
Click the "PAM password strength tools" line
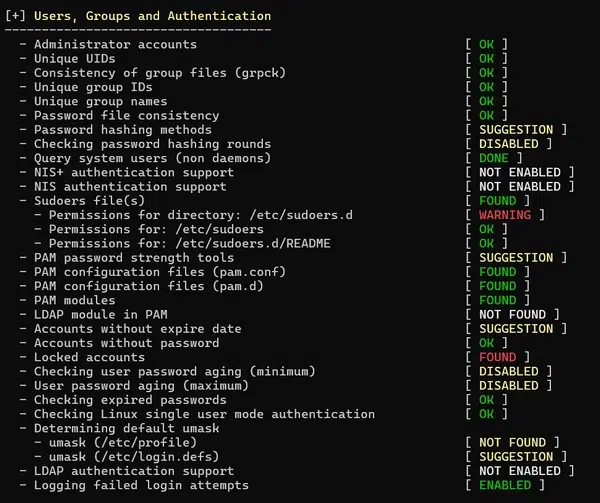click(133, 258)
